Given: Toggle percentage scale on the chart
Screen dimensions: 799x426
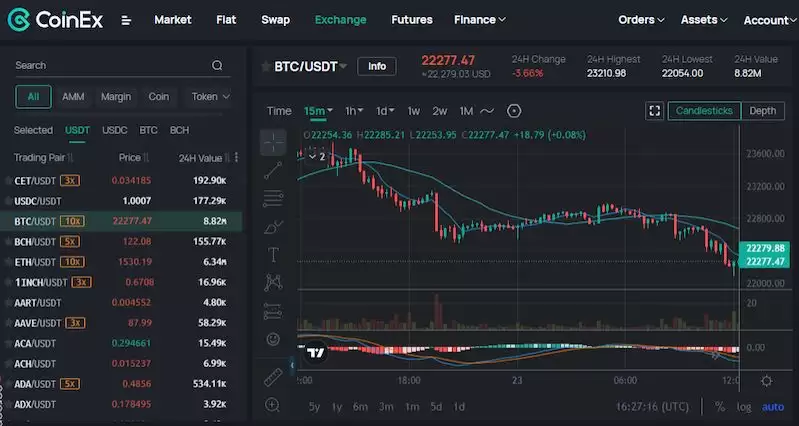Looking at the screenshot, I should pyautogui.click(x=719, y=407).
